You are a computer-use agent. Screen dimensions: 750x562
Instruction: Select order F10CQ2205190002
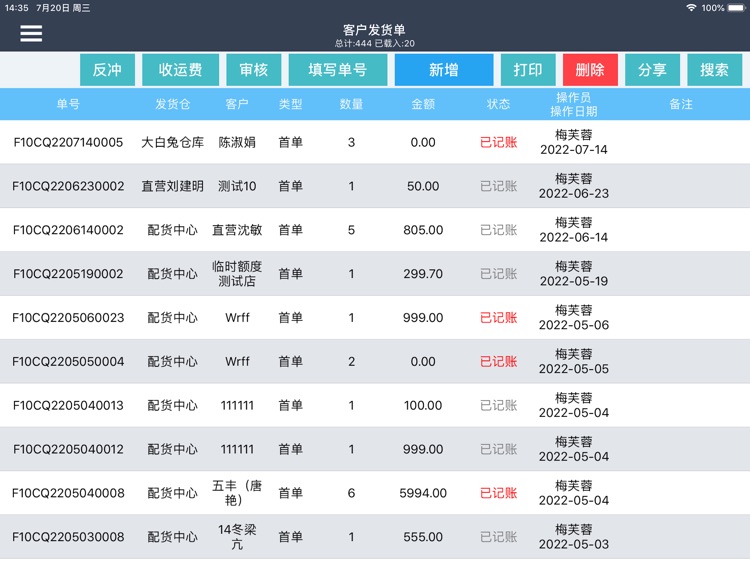[68, 274]
